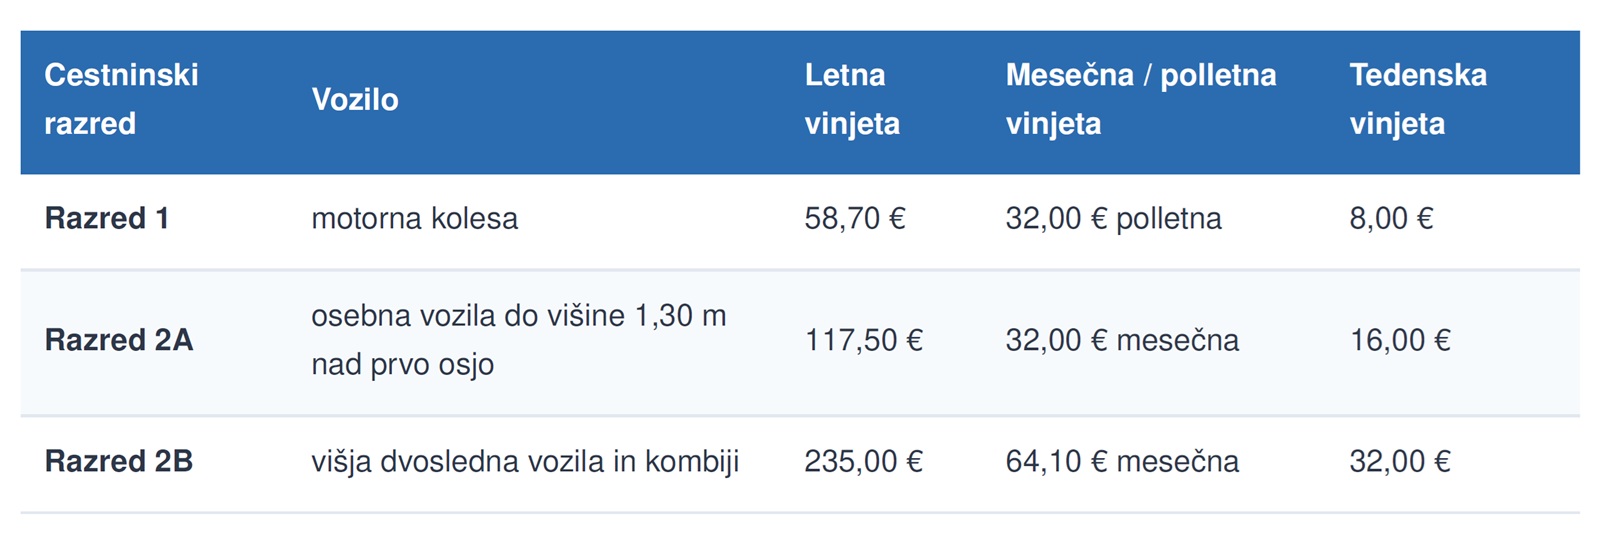
Task: Click the 32,00 € weekly price for Razred 2B
Action: 1400,461
